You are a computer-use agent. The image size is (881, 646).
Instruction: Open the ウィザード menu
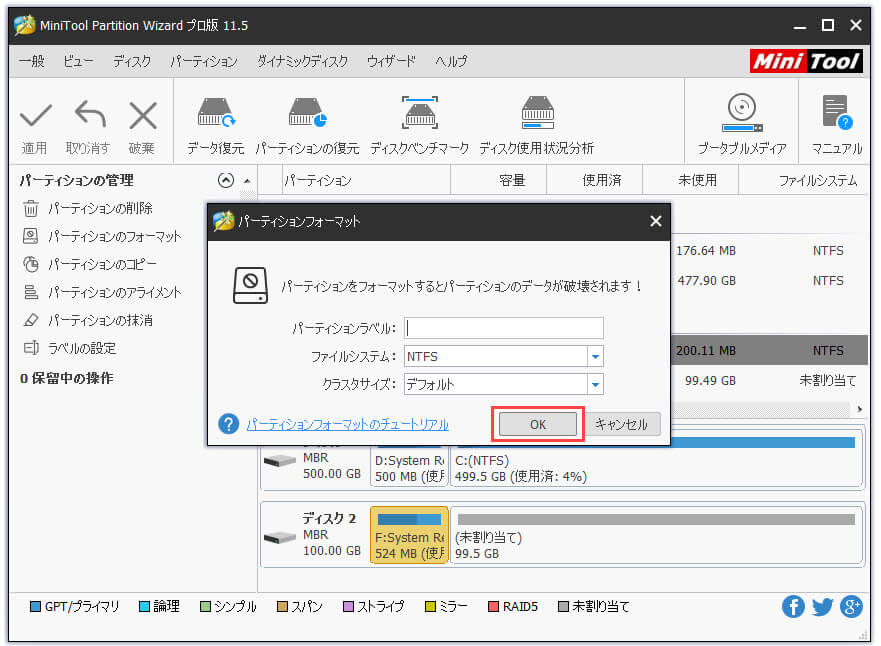point(391,61)
